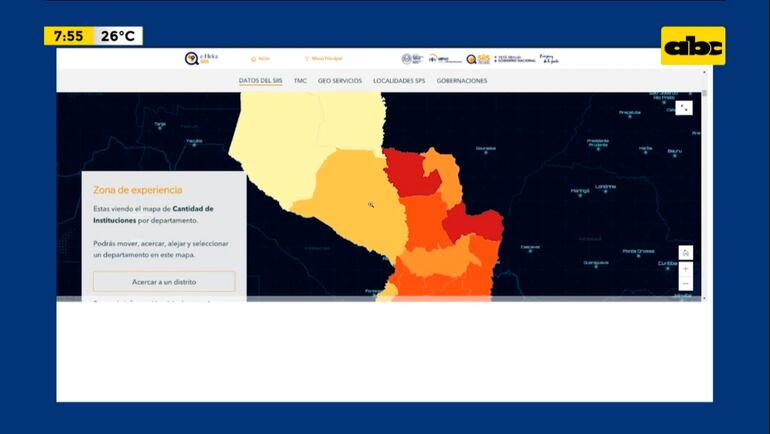Open the TMC tab

300,80
